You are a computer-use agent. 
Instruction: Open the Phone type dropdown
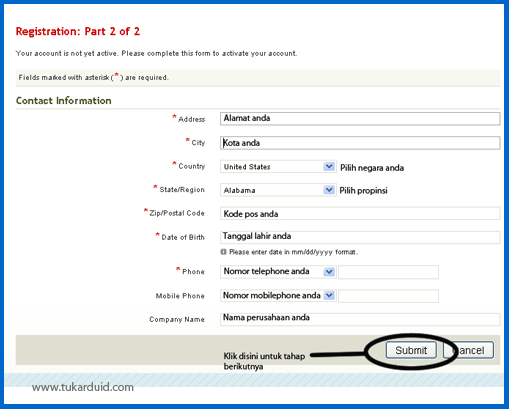point(278,272)
